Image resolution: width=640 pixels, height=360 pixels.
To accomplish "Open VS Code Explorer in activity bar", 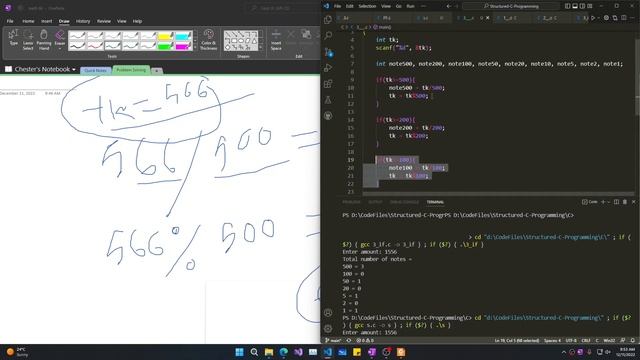I will coord(328,19).
